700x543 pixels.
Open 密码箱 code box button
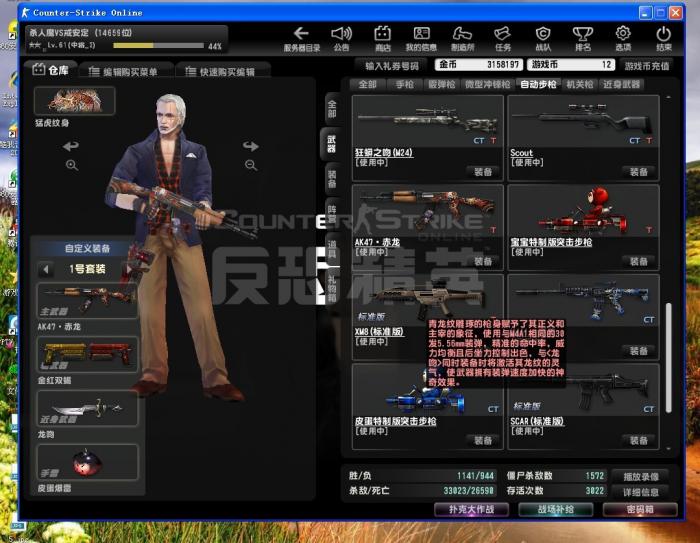640,510
